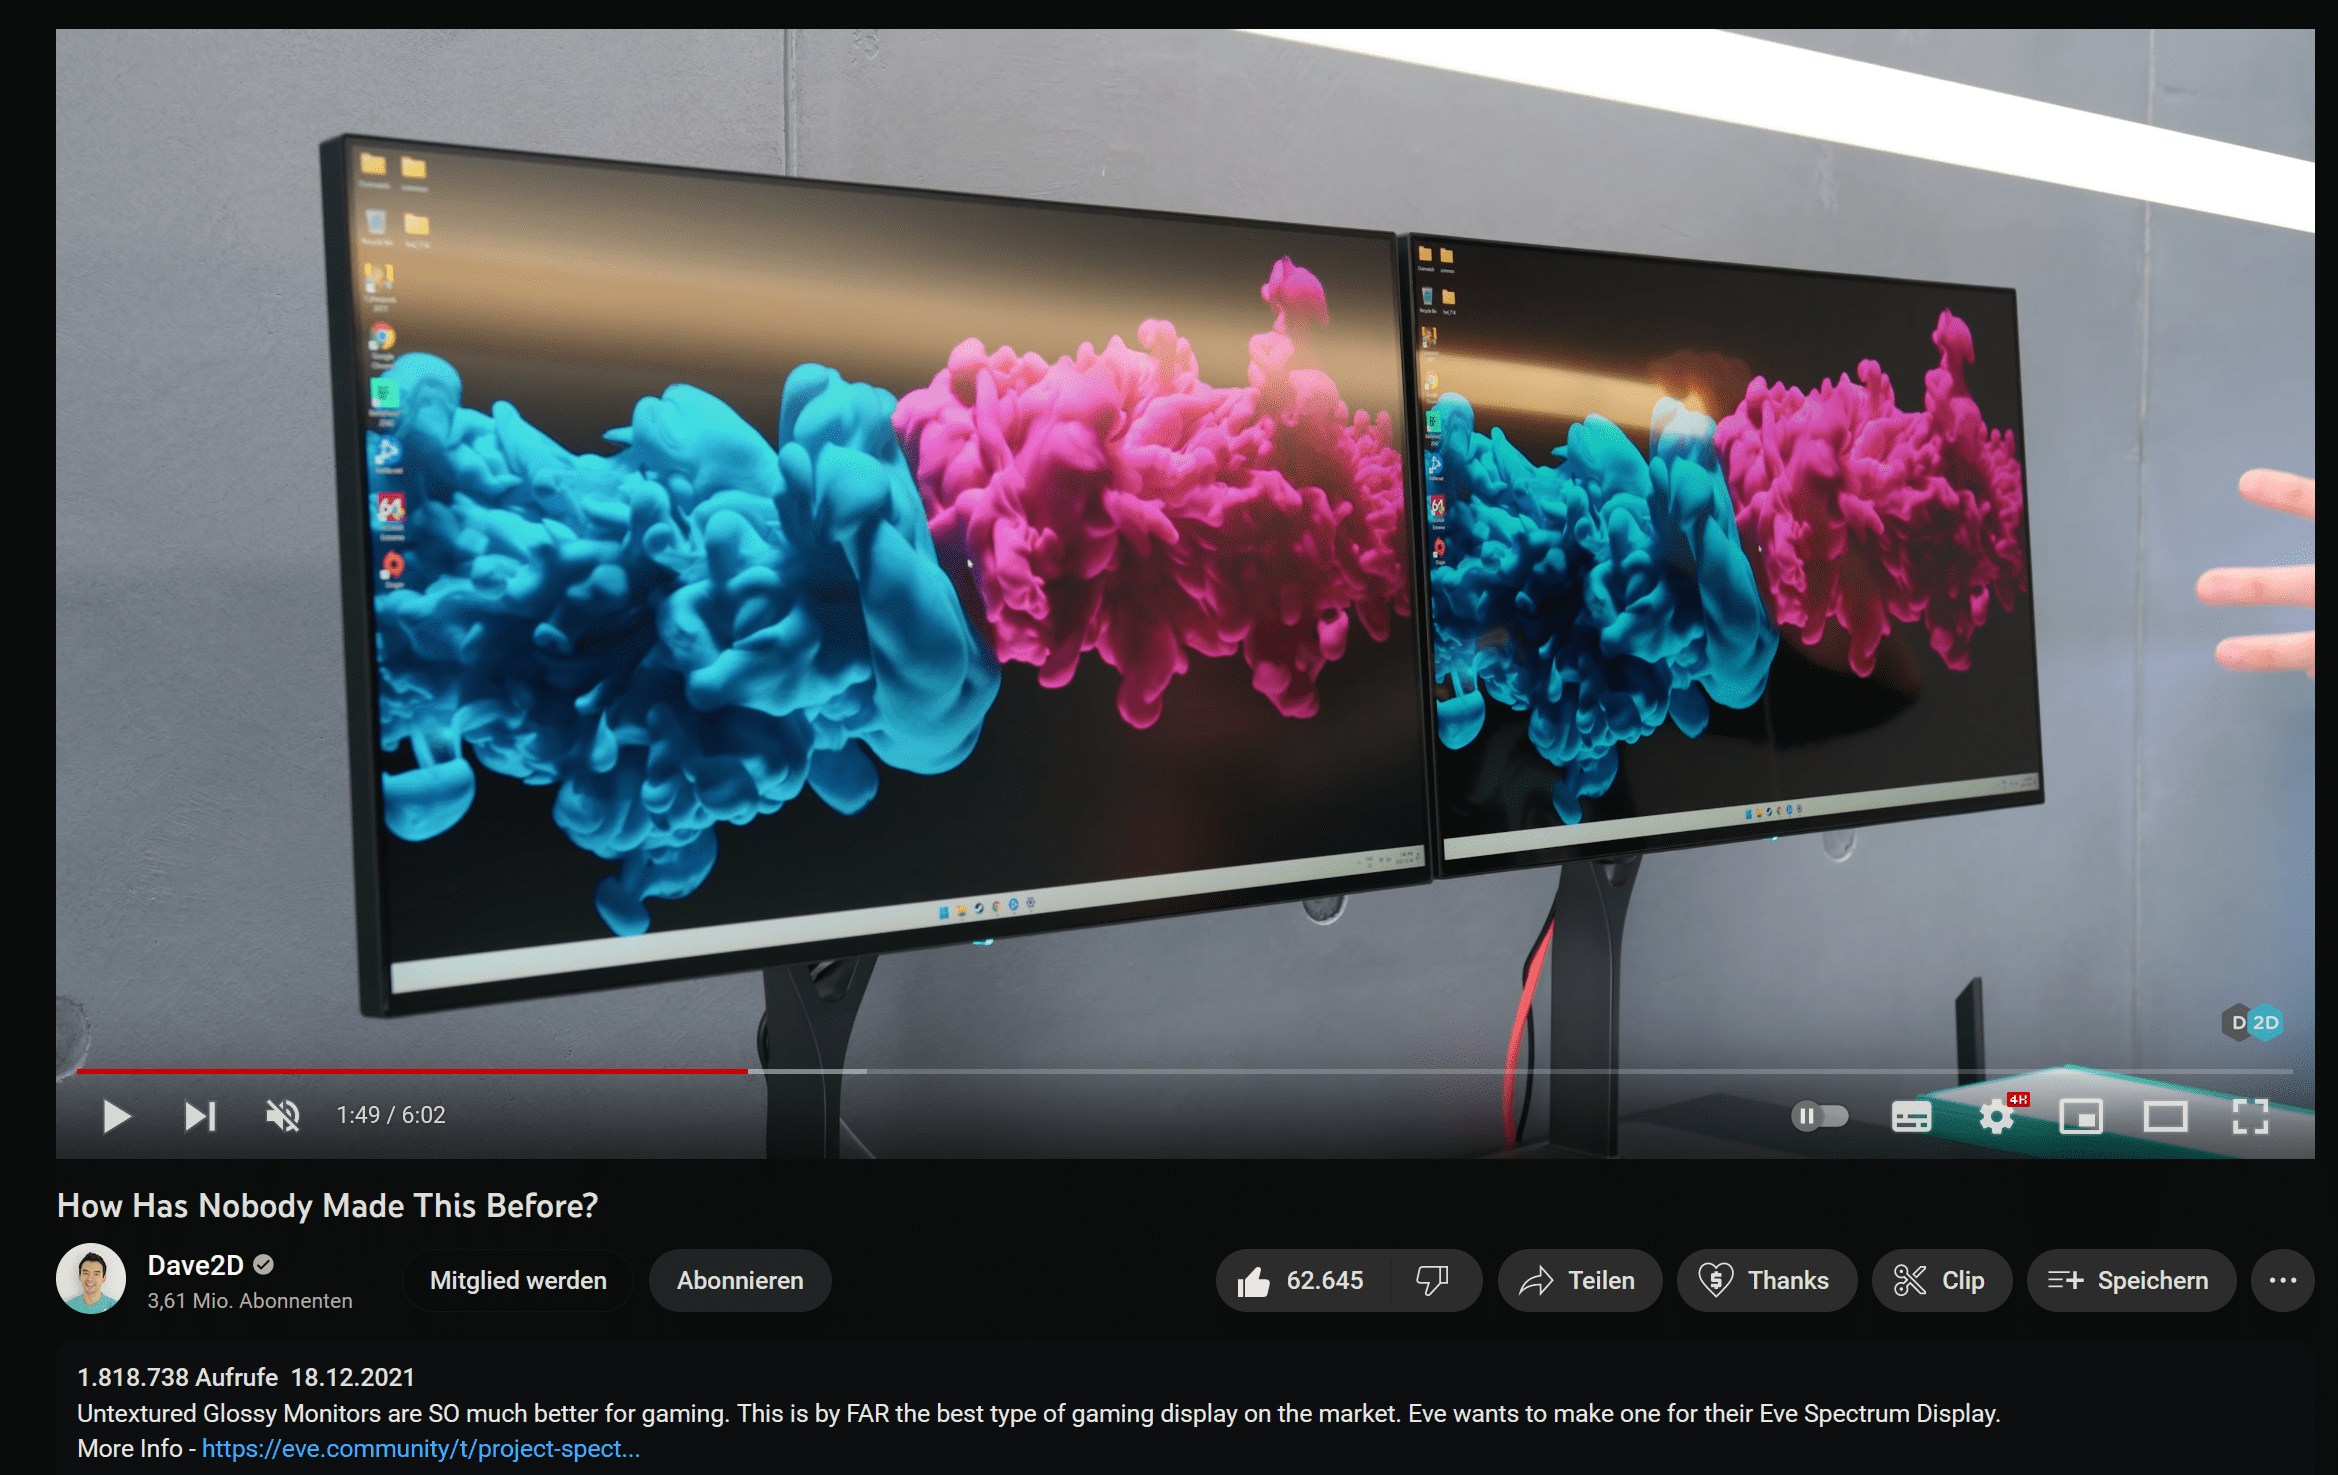The height and width of the screenshot is (1475, 2338).
Task: Save video with Speichern
Action: (2131, 1280)
